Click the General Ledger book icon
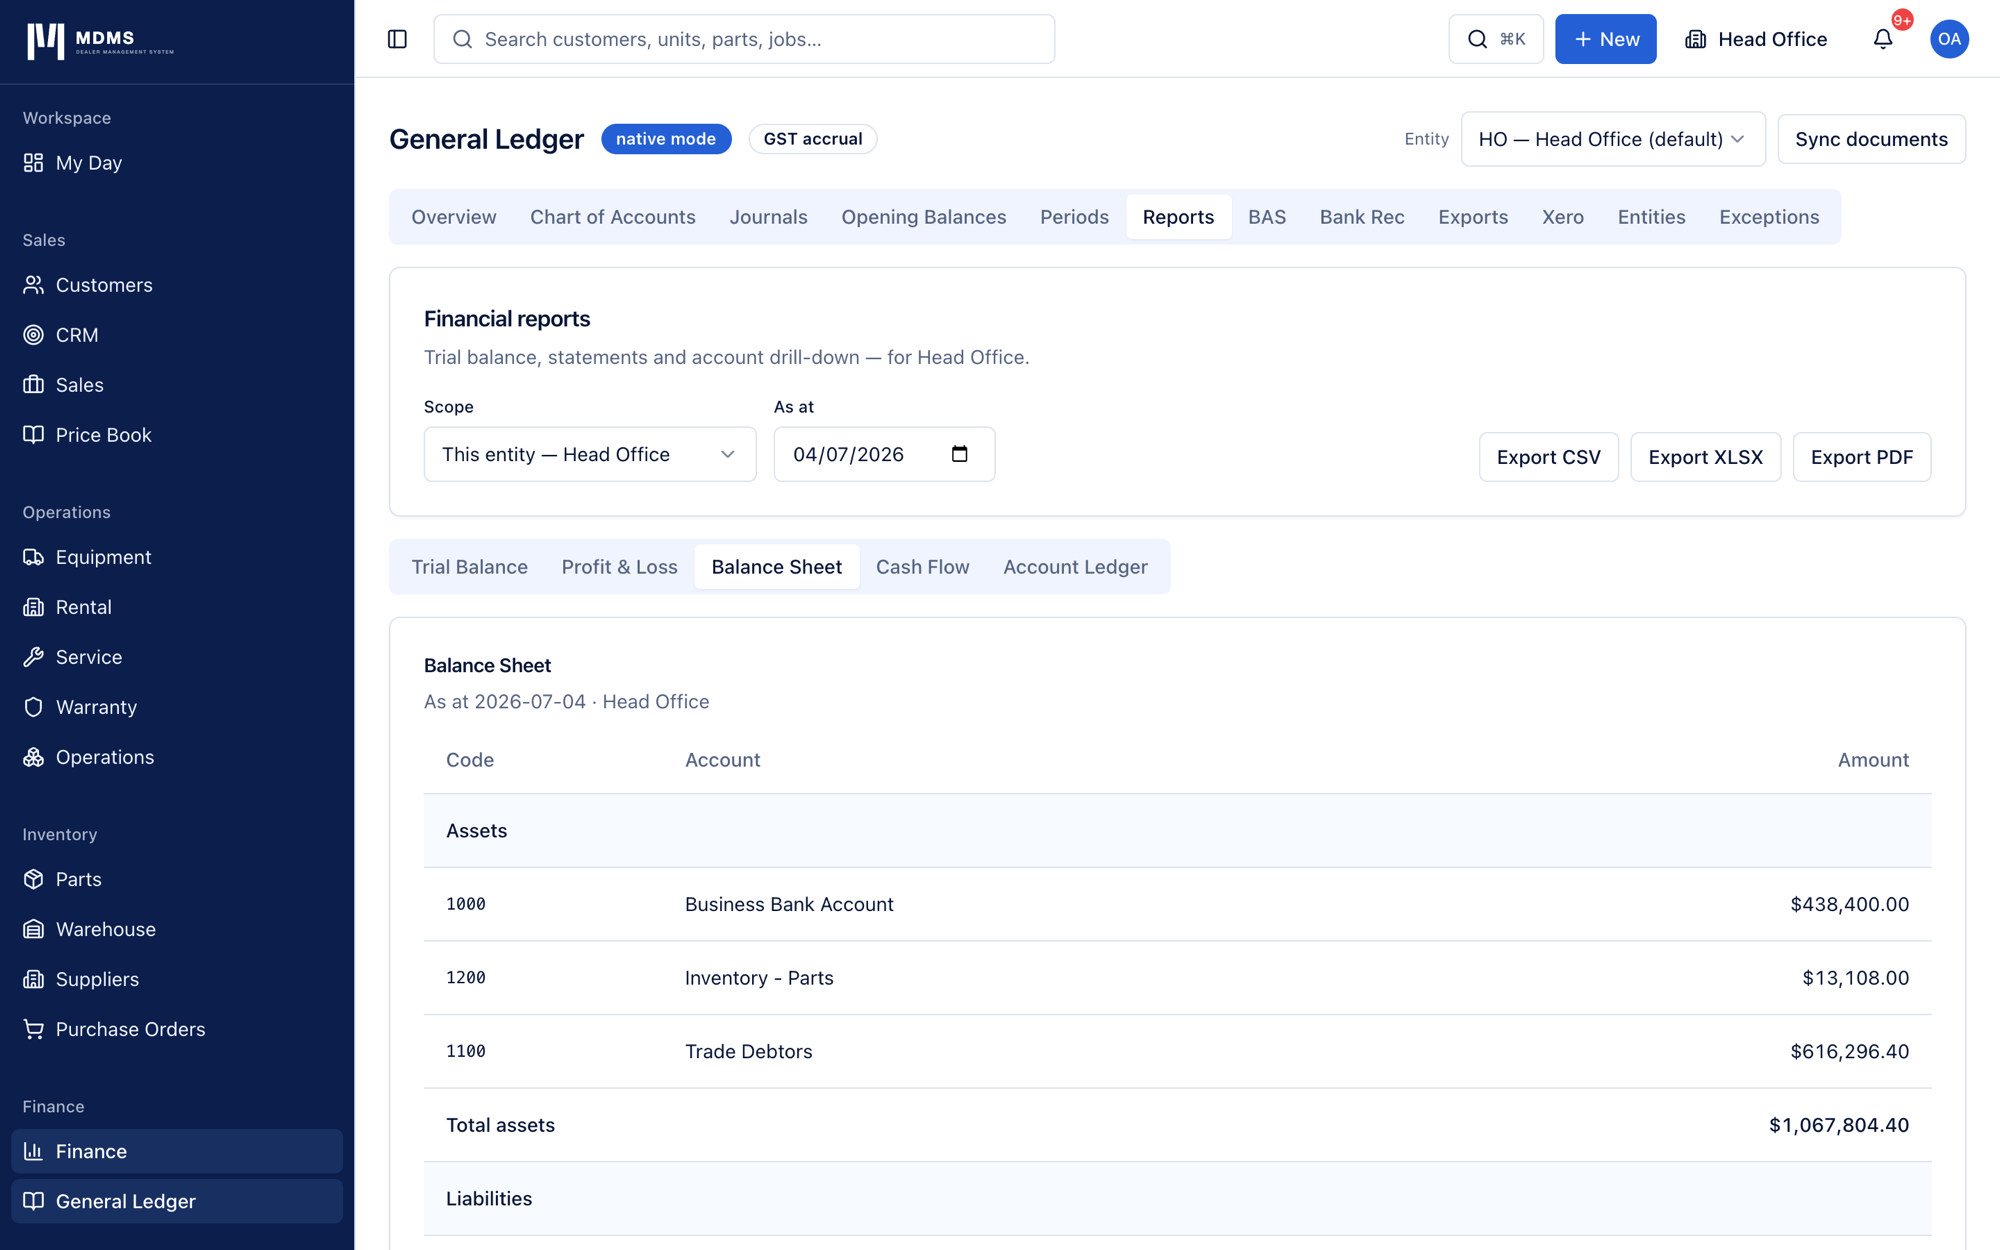Viewport: 2000px width, 1250px height. (34, 1201)
